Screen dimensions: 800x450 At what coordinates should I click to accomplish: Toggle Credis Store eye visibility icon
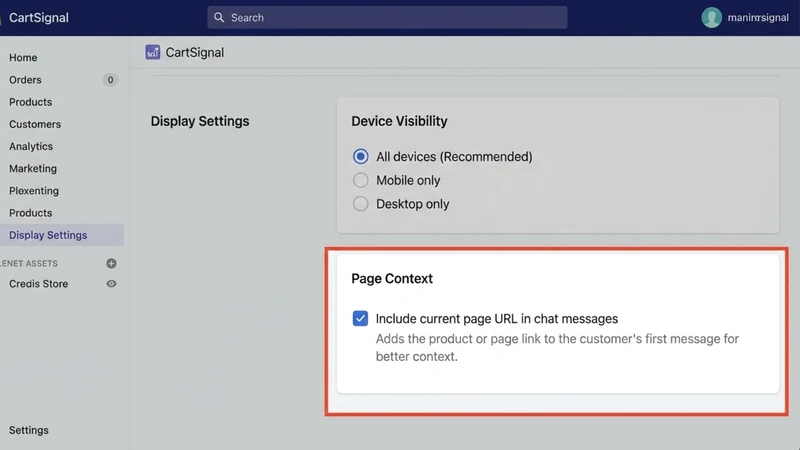(x=111, y=284)
